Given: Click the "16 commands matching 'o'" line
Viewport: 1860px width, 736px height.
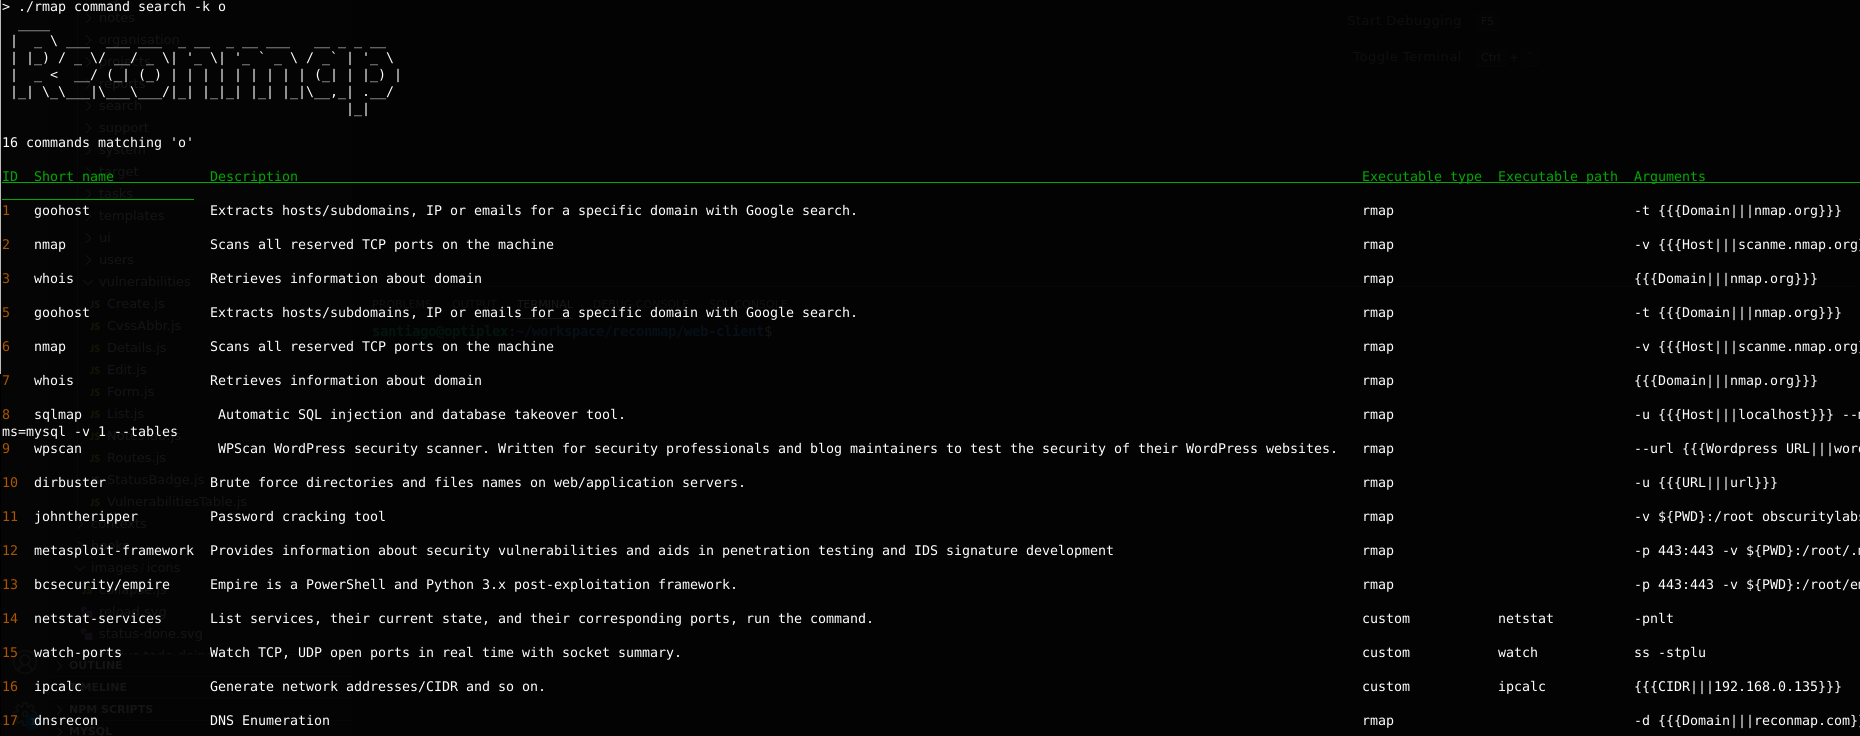Looking at the screenshot, I should tap(97, 143).
